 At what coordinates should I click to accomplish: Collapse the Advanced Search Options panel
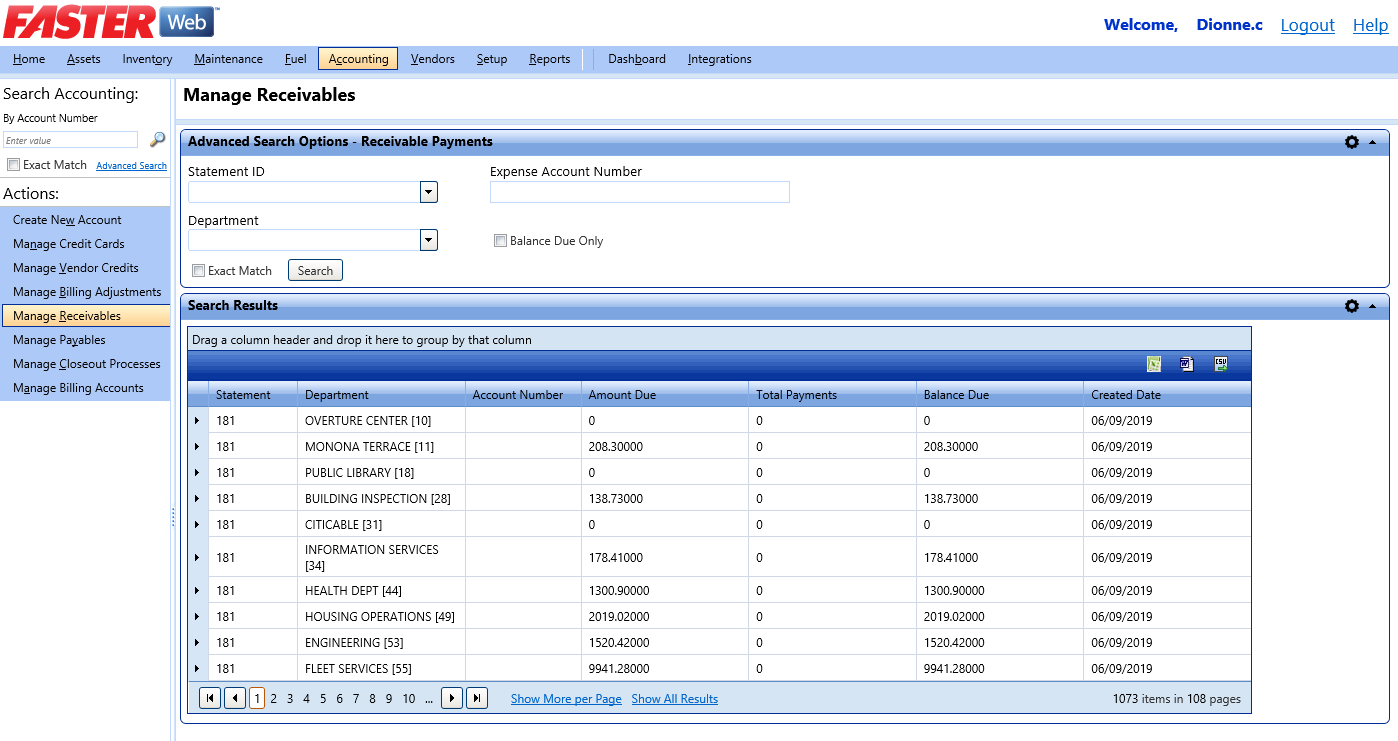pos(1372,142)
